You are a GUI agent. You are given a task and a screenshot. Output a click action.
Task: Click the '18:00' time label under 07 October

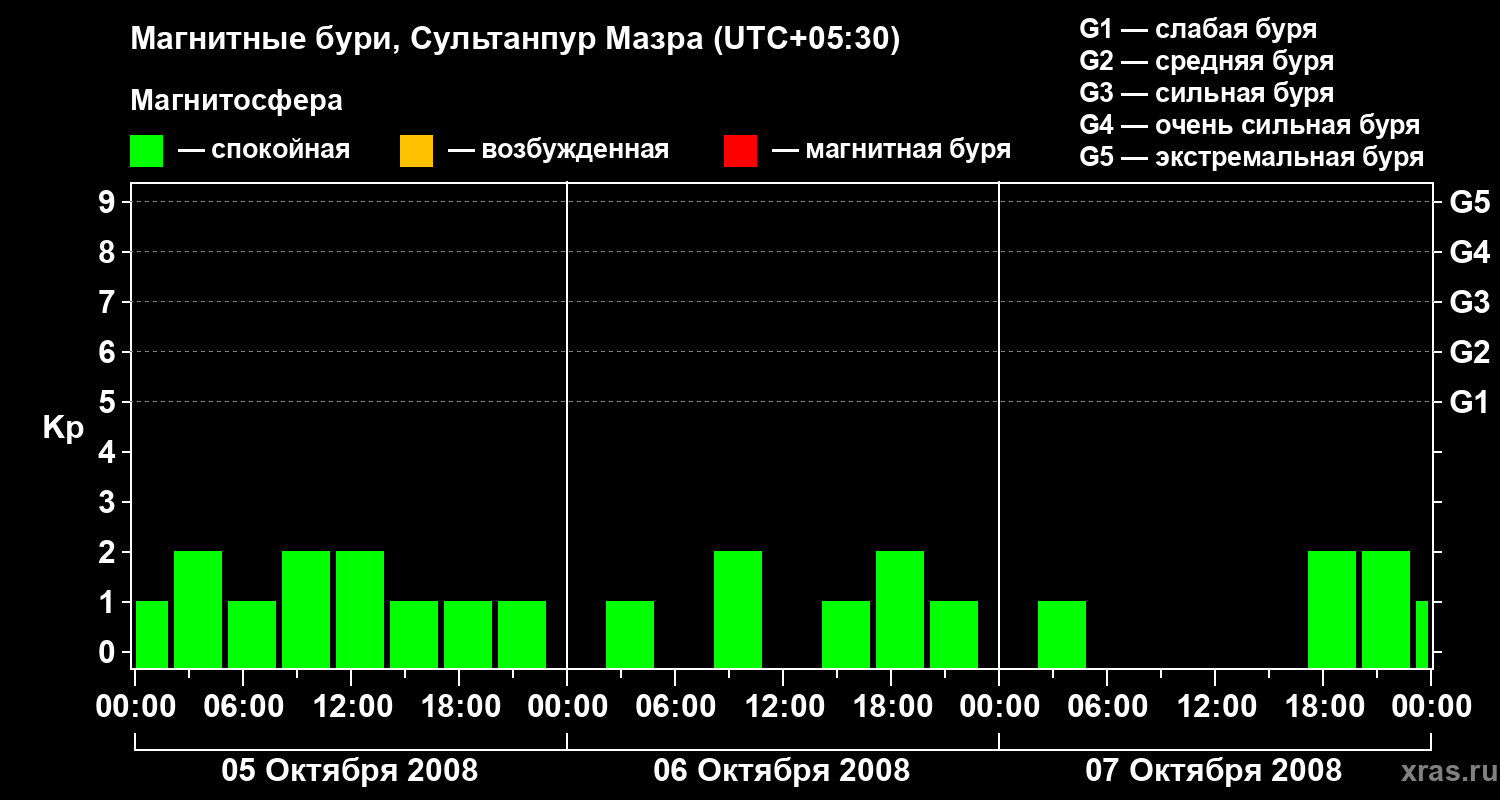click(x=1323, y=707)
